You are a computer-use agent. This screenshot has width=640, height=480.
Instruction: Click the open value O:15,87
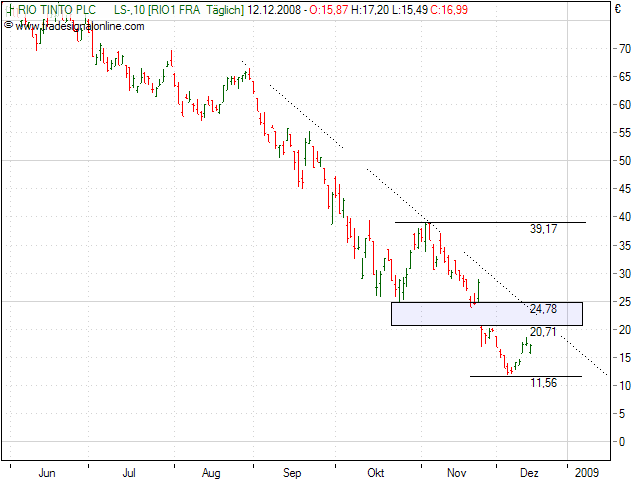click(329, 10)
